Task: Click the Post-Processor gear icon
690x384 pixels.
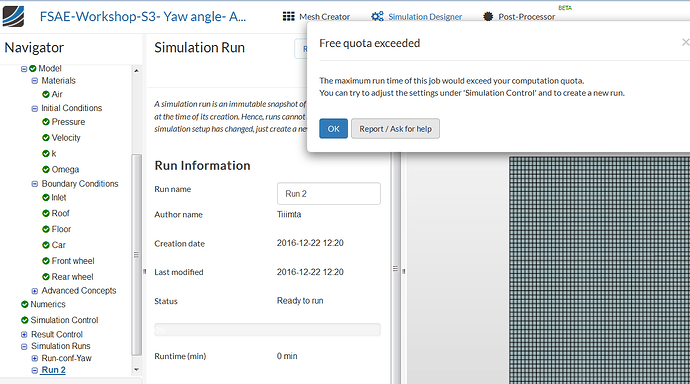Action: pos(488,16)
